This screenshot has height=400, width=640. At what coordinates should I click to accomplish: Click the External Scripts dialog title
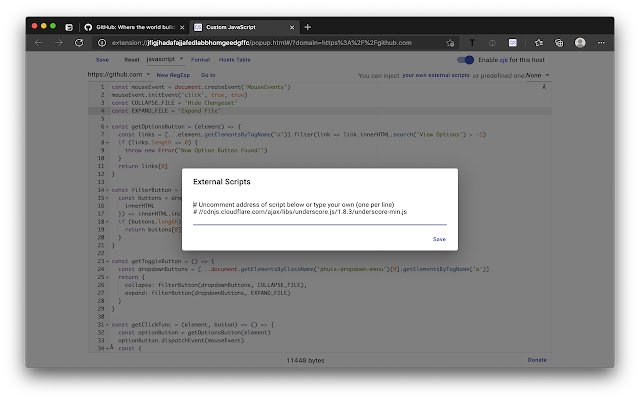point(222,182)
